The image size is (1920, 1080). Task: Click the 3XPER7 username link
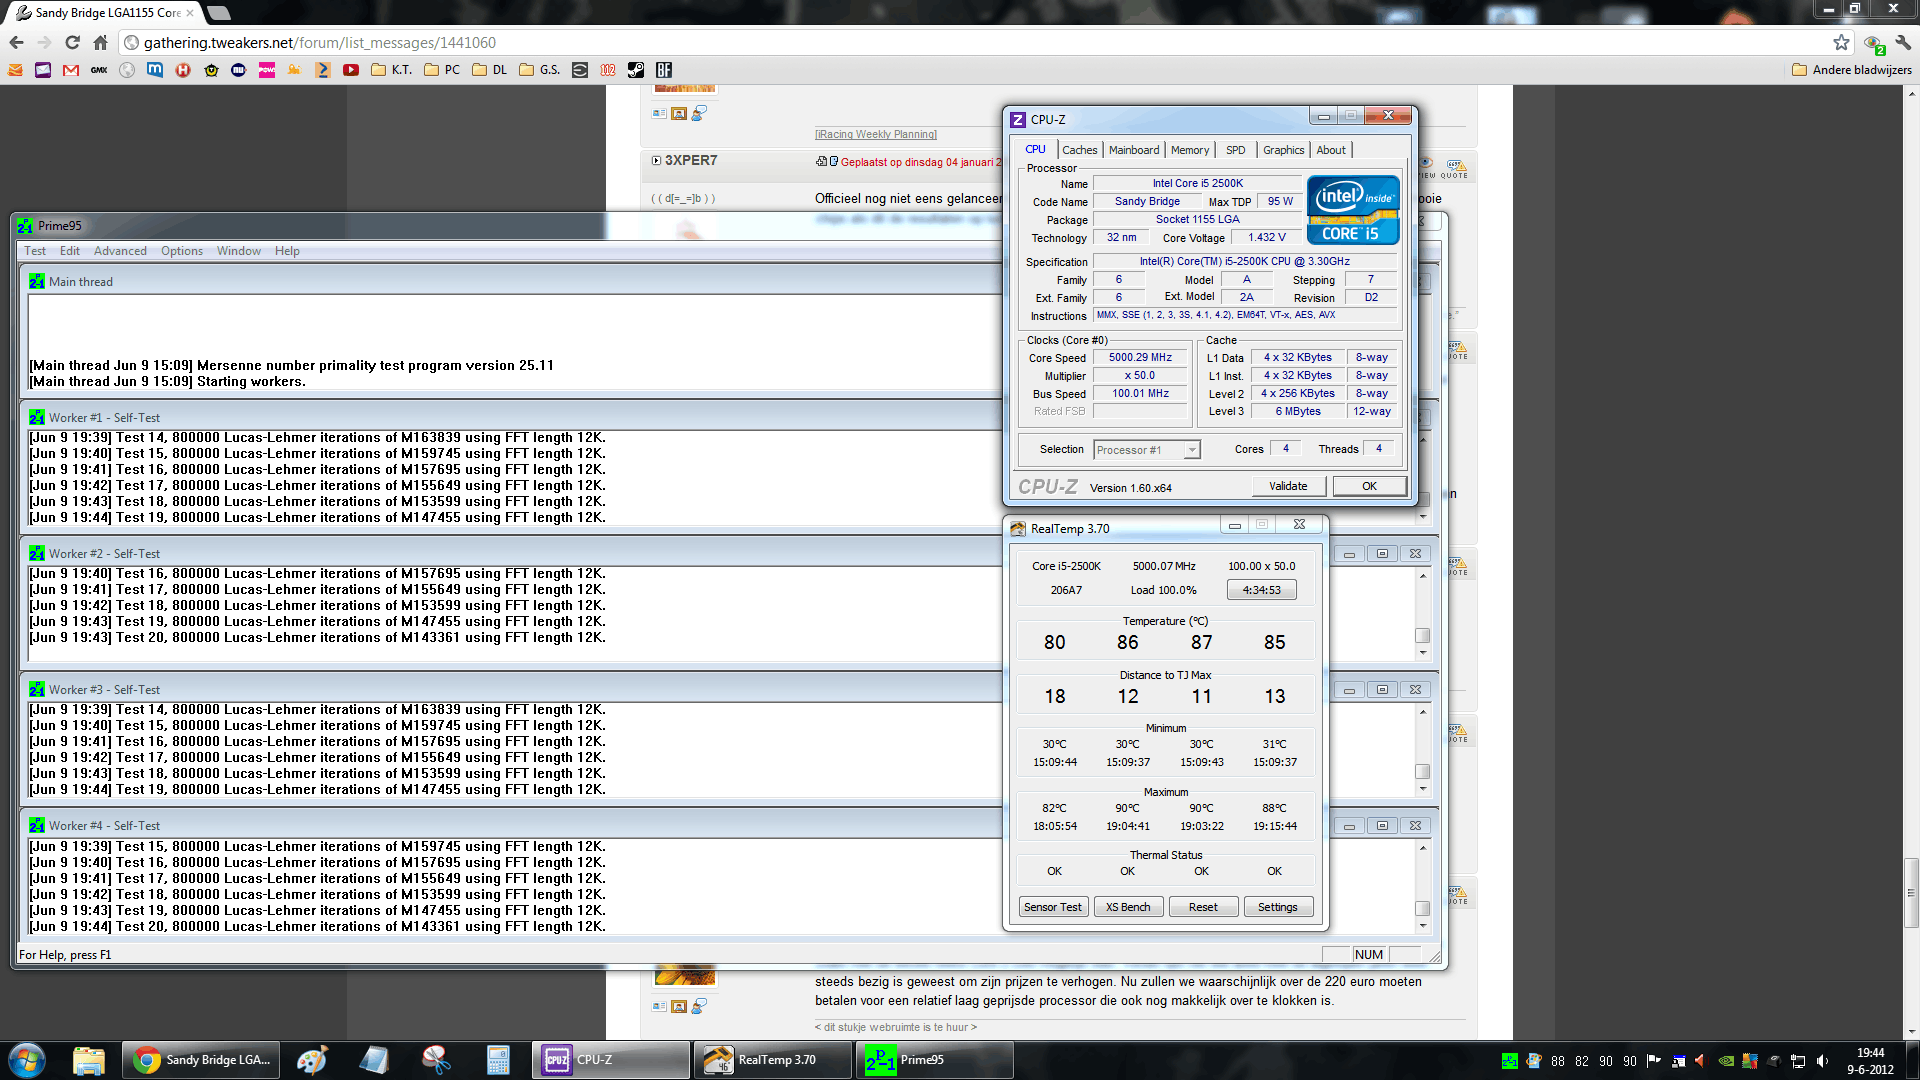[691, 160]
